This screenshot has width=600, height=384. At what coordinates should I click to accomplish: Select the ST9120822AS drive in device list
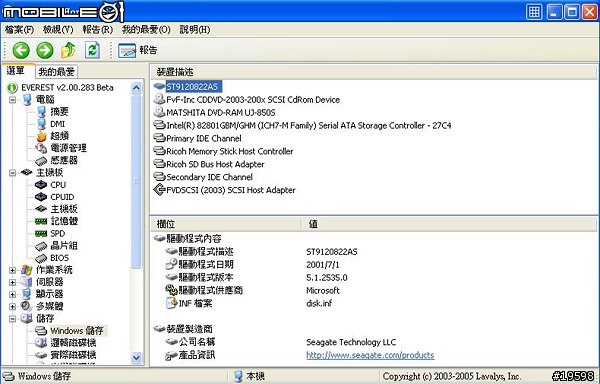coord(193,87)
